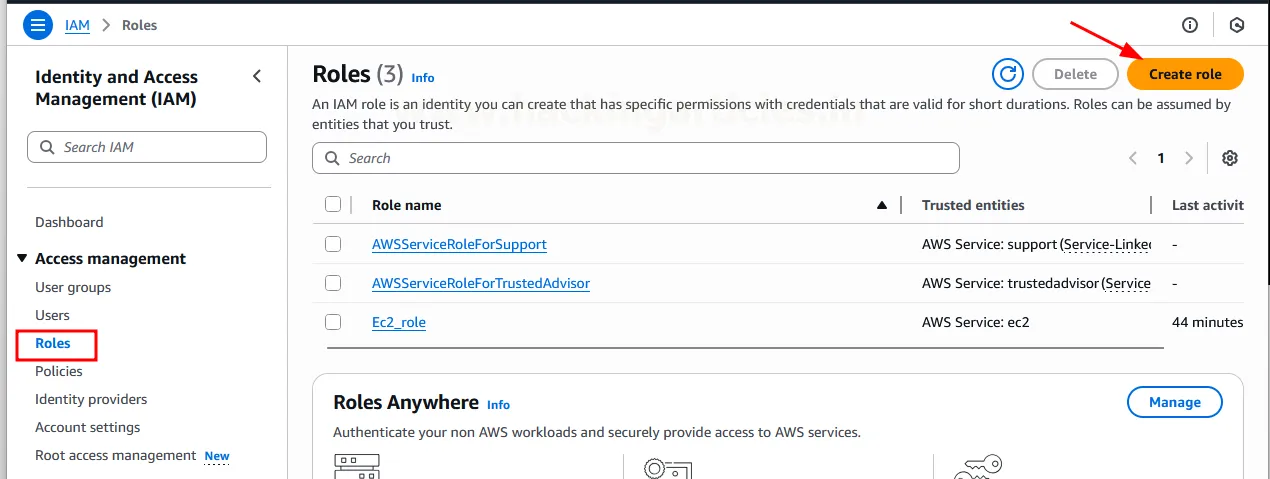Open the hamburger navigation menu

click(x=38, y=25)
